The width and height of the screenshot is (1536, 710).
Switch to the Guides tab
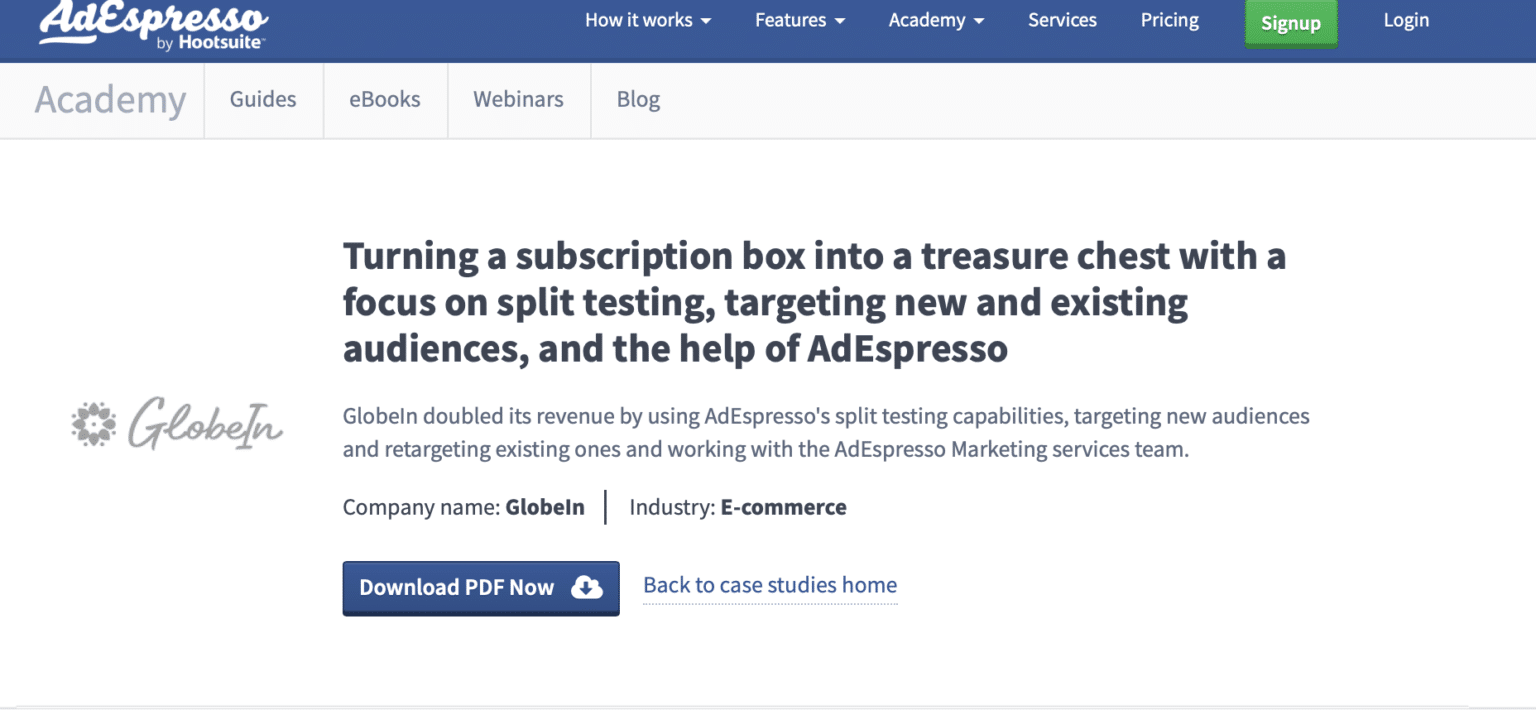tap(263, 100)
